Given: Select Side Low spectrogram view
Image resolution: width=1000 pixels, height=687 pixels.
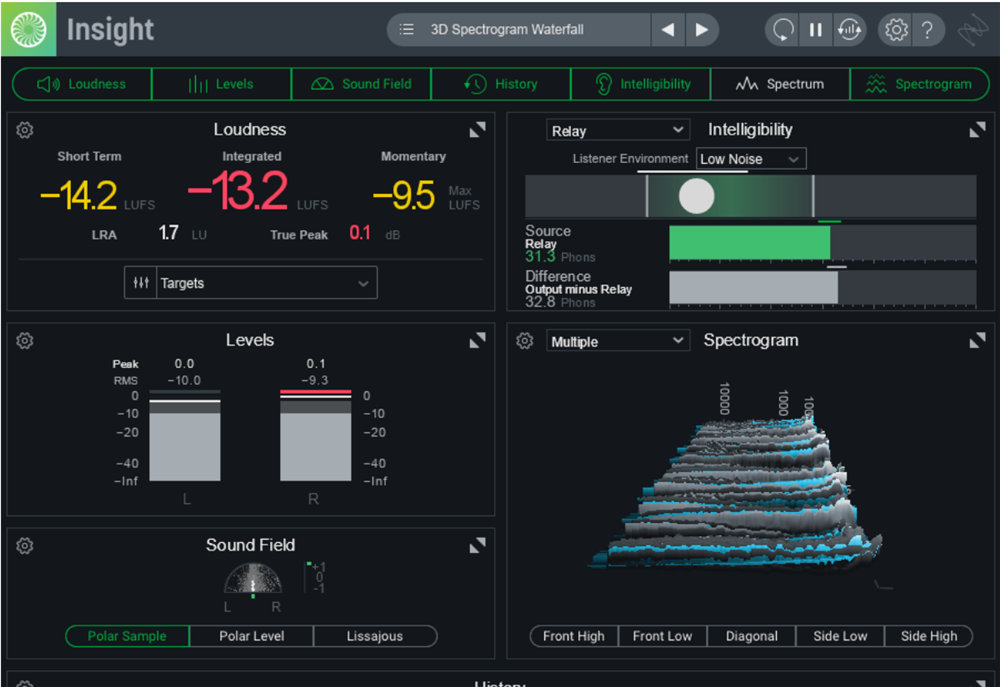Looking at the screenshot, I should pyautogui.click(x=840, y=636).
